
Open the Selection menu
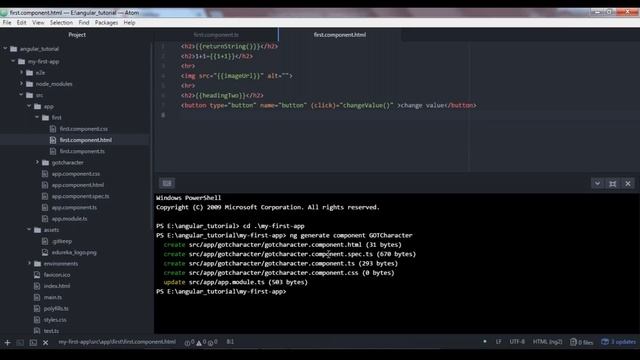coord(61,23)
